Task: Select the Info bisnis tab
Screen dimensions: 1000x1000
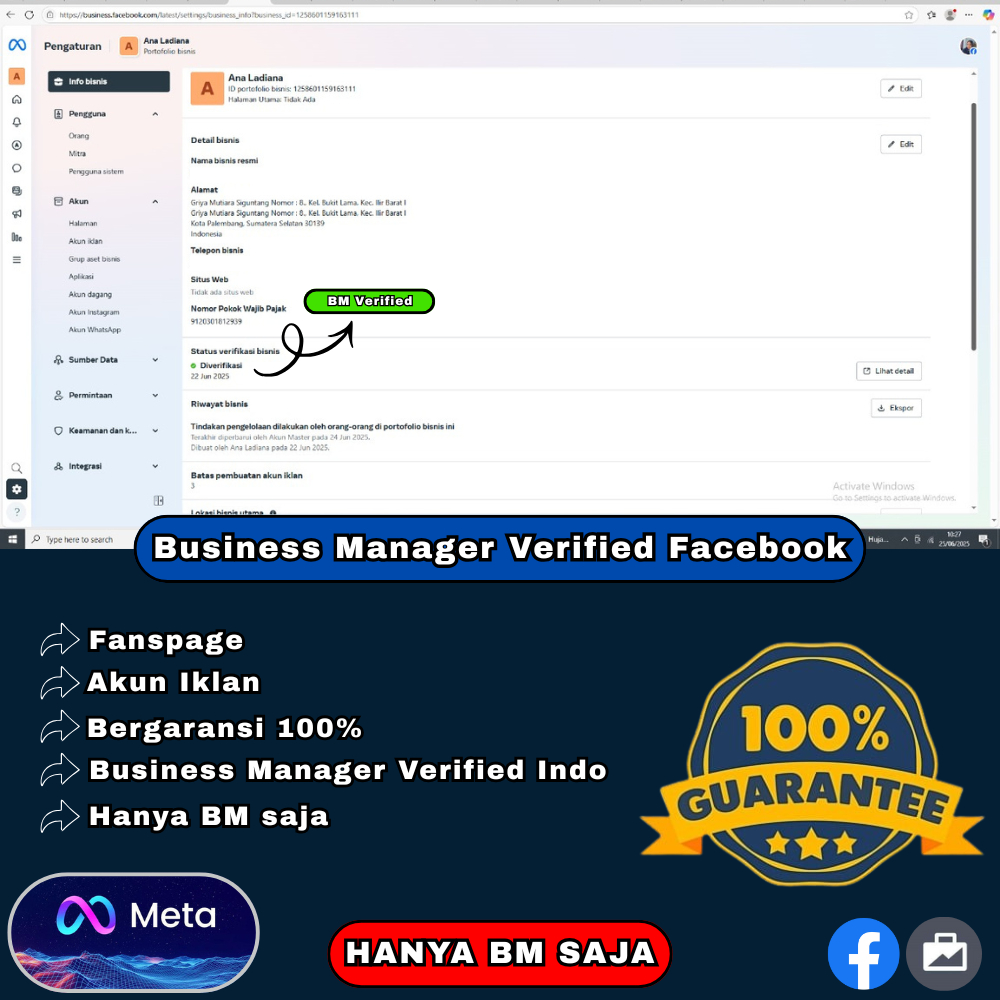Action: tap(108, 81)
